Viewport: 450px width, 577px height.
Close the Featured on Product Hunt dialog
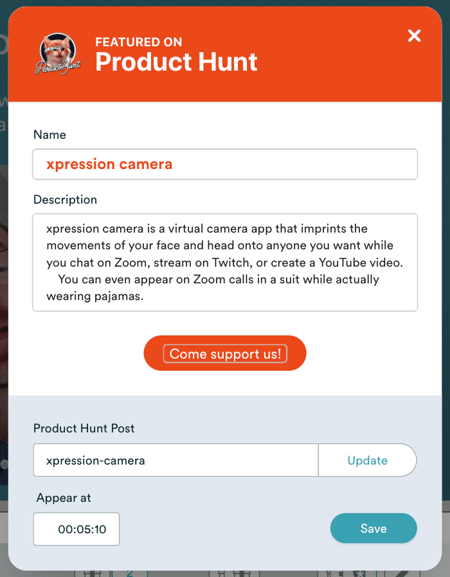coord(414,36)
